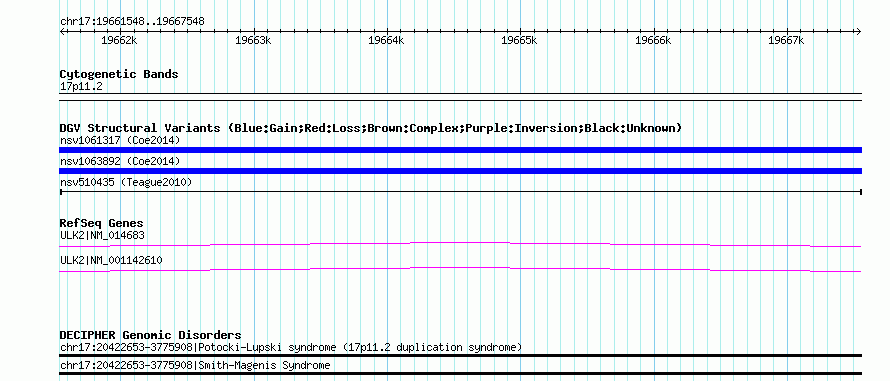The height and width of the screenshot is (381, 890).
Task: Select the DGV Structural Variants track title
Action: pyautogui.click(x=371, y=128)
